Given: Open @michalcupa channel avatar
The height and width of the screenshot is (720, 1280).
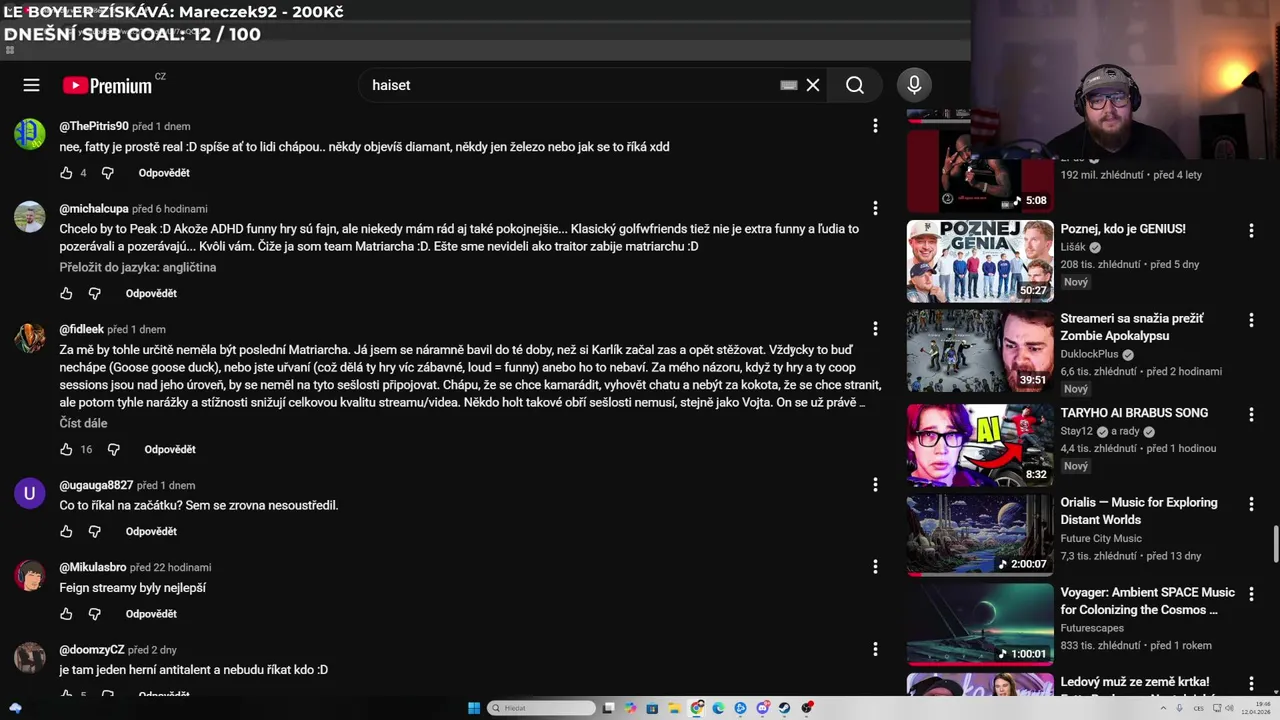Looking at the screenshot, I should (30, 216).
